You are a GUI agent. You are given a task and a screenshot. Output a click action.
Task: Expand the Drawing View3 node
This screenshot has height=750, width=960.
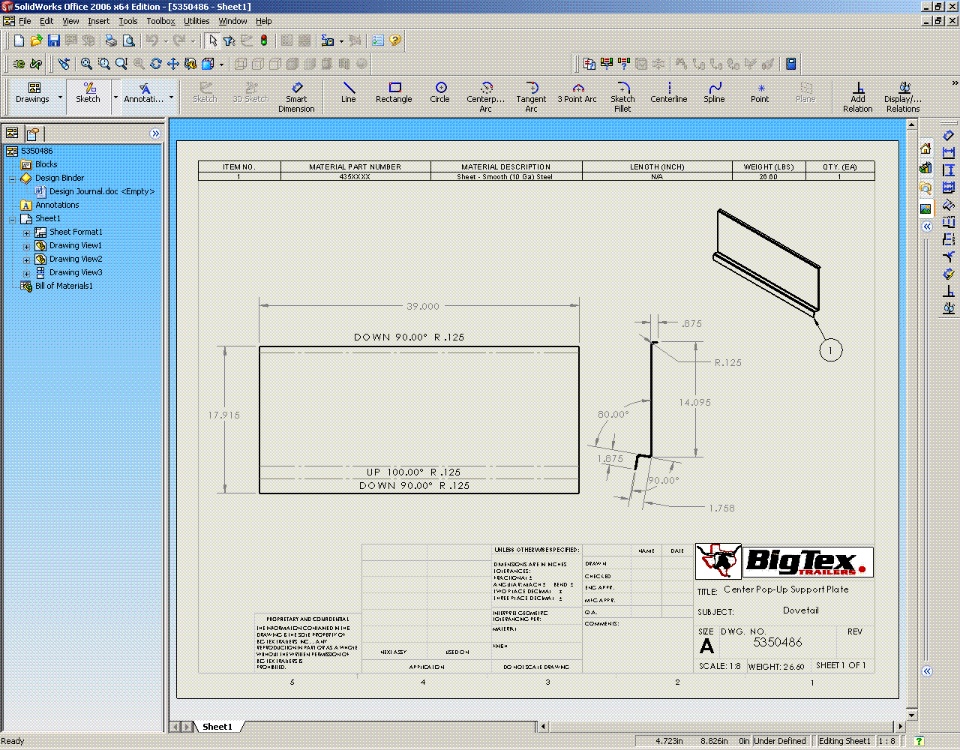click(x=26, y=274)
